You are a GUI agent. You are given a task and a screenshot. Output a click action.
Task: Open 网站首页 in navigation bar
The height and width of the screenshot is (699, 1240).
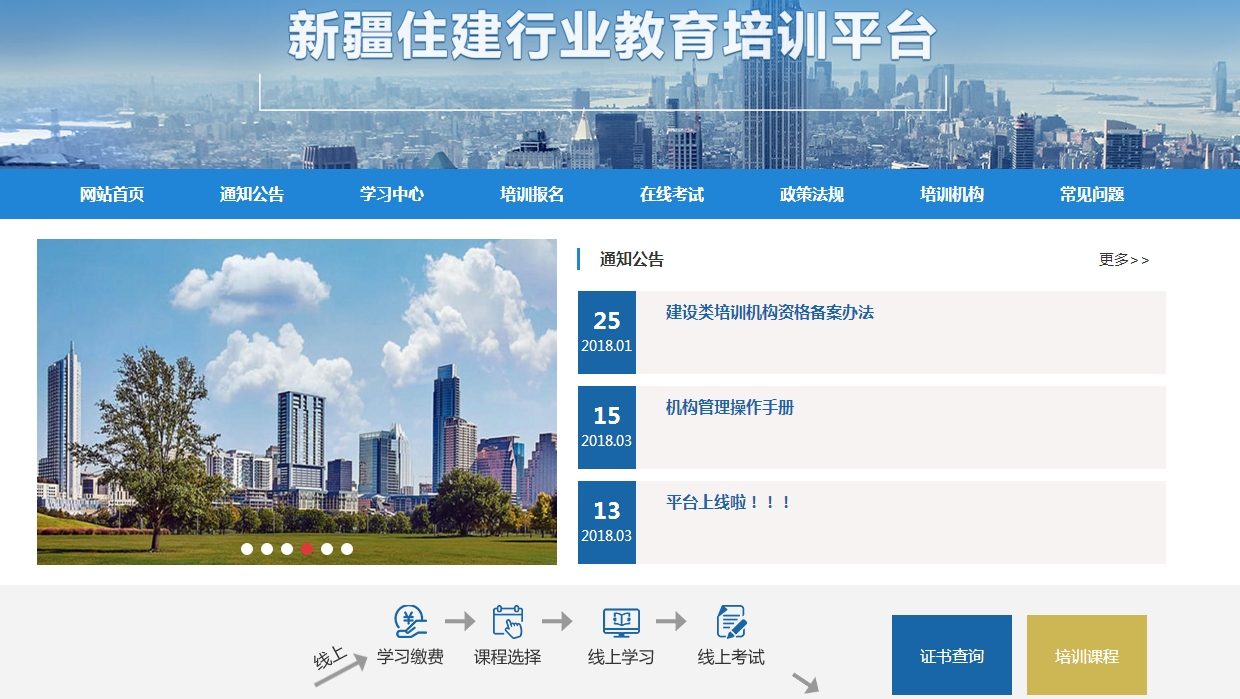[x=112, y=195]
